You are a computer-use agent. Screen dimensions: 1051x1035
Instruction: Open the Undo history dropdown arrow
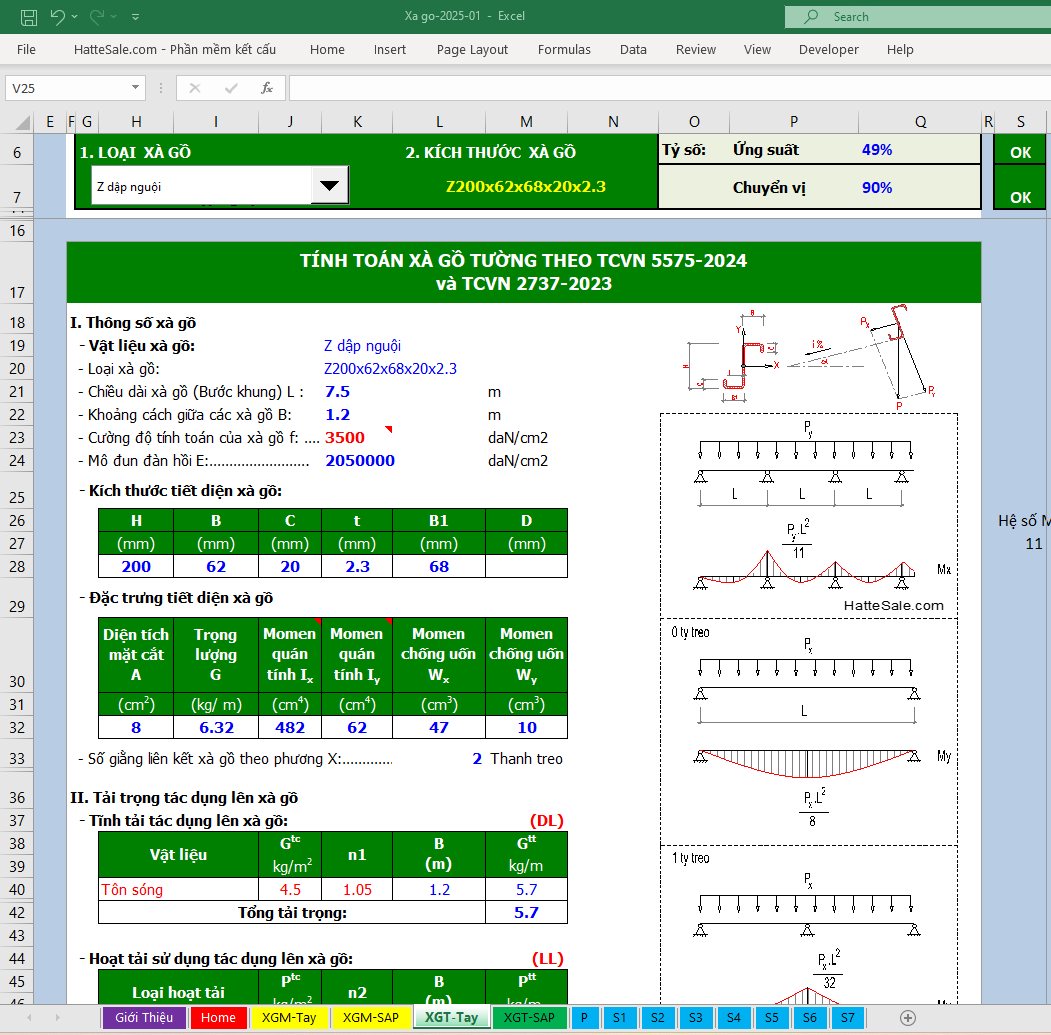click(74, 17)
